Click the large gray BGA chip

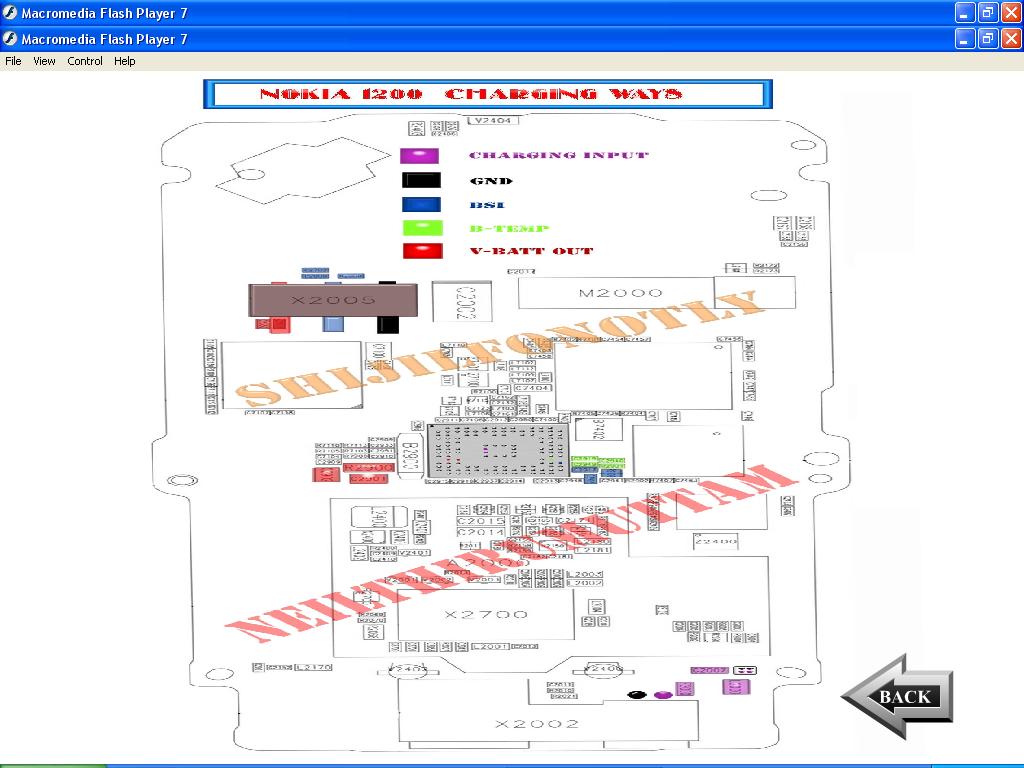click(x=498, y=452)
